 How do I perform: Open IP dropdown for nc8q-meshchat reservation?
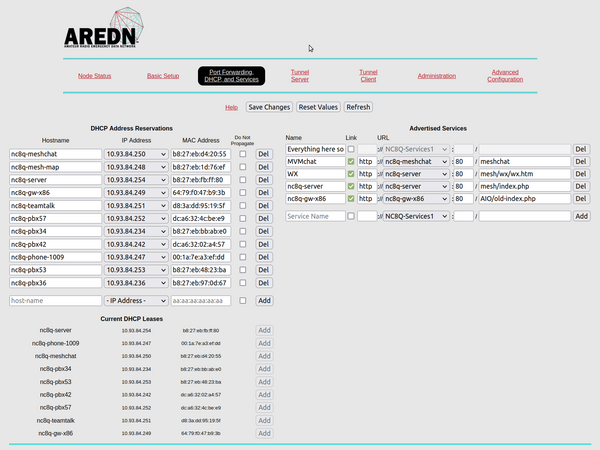tap(136, 154)
